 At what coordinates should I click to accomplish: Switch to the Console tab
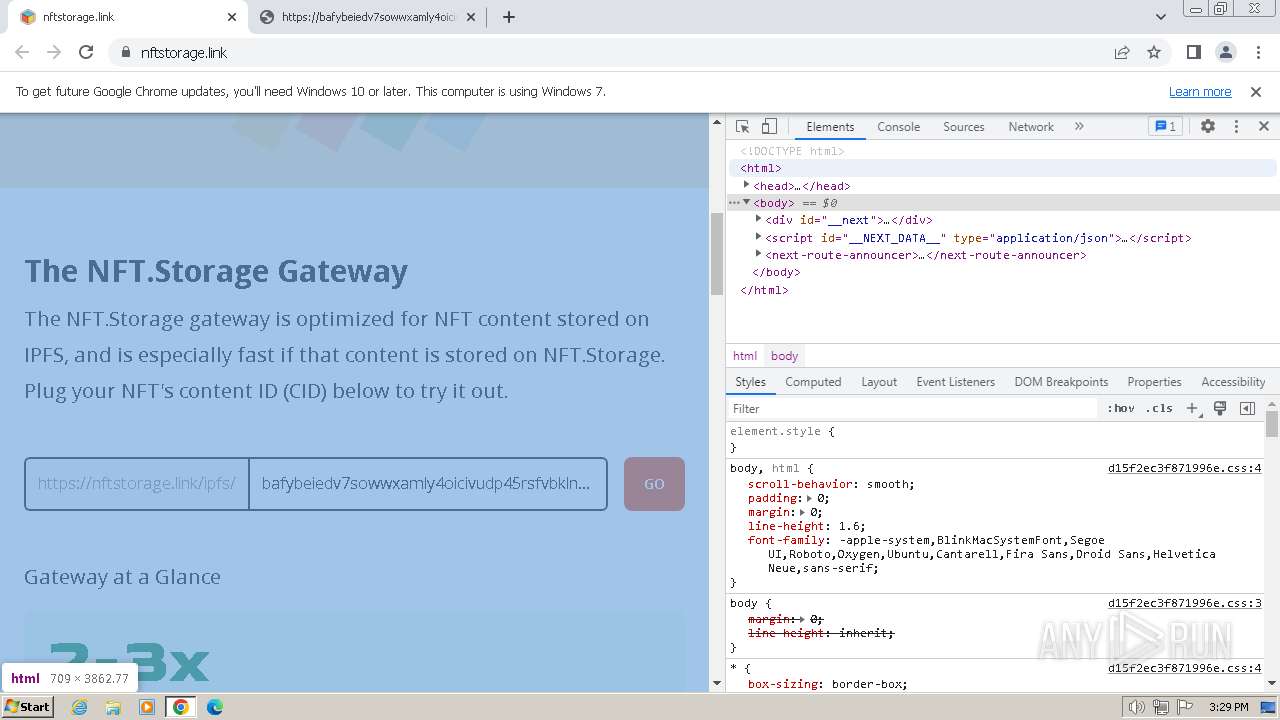[x=898, y=127]
